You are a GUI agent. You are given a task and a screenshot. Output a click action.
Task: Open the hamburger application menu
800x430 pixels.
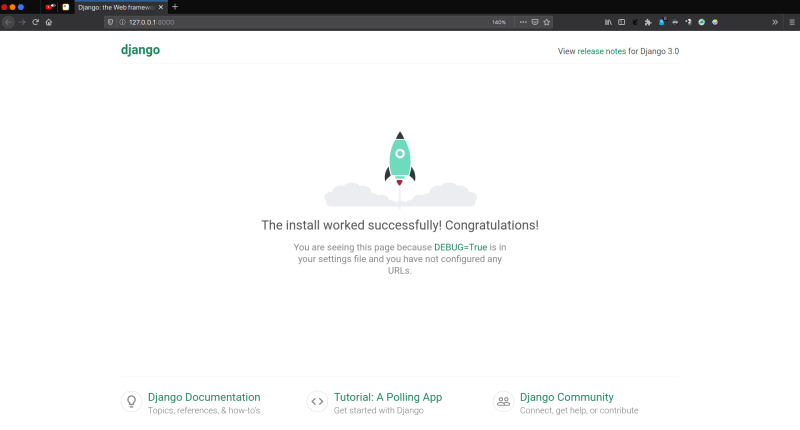[x=792, y=22]
